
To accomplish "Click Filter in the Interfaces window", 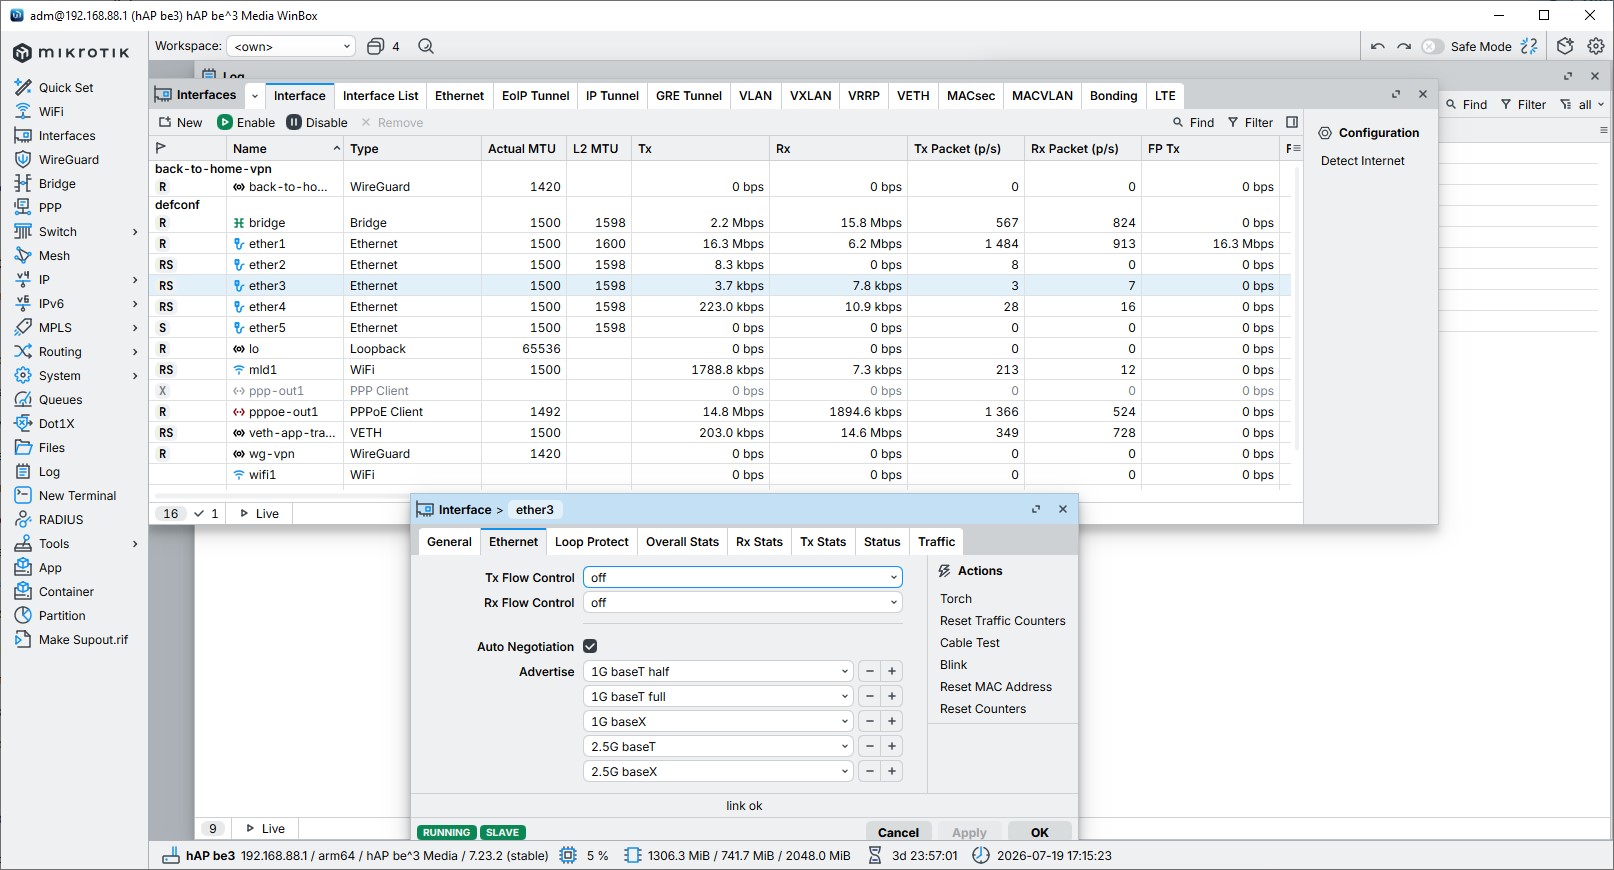I will 1250,122.
